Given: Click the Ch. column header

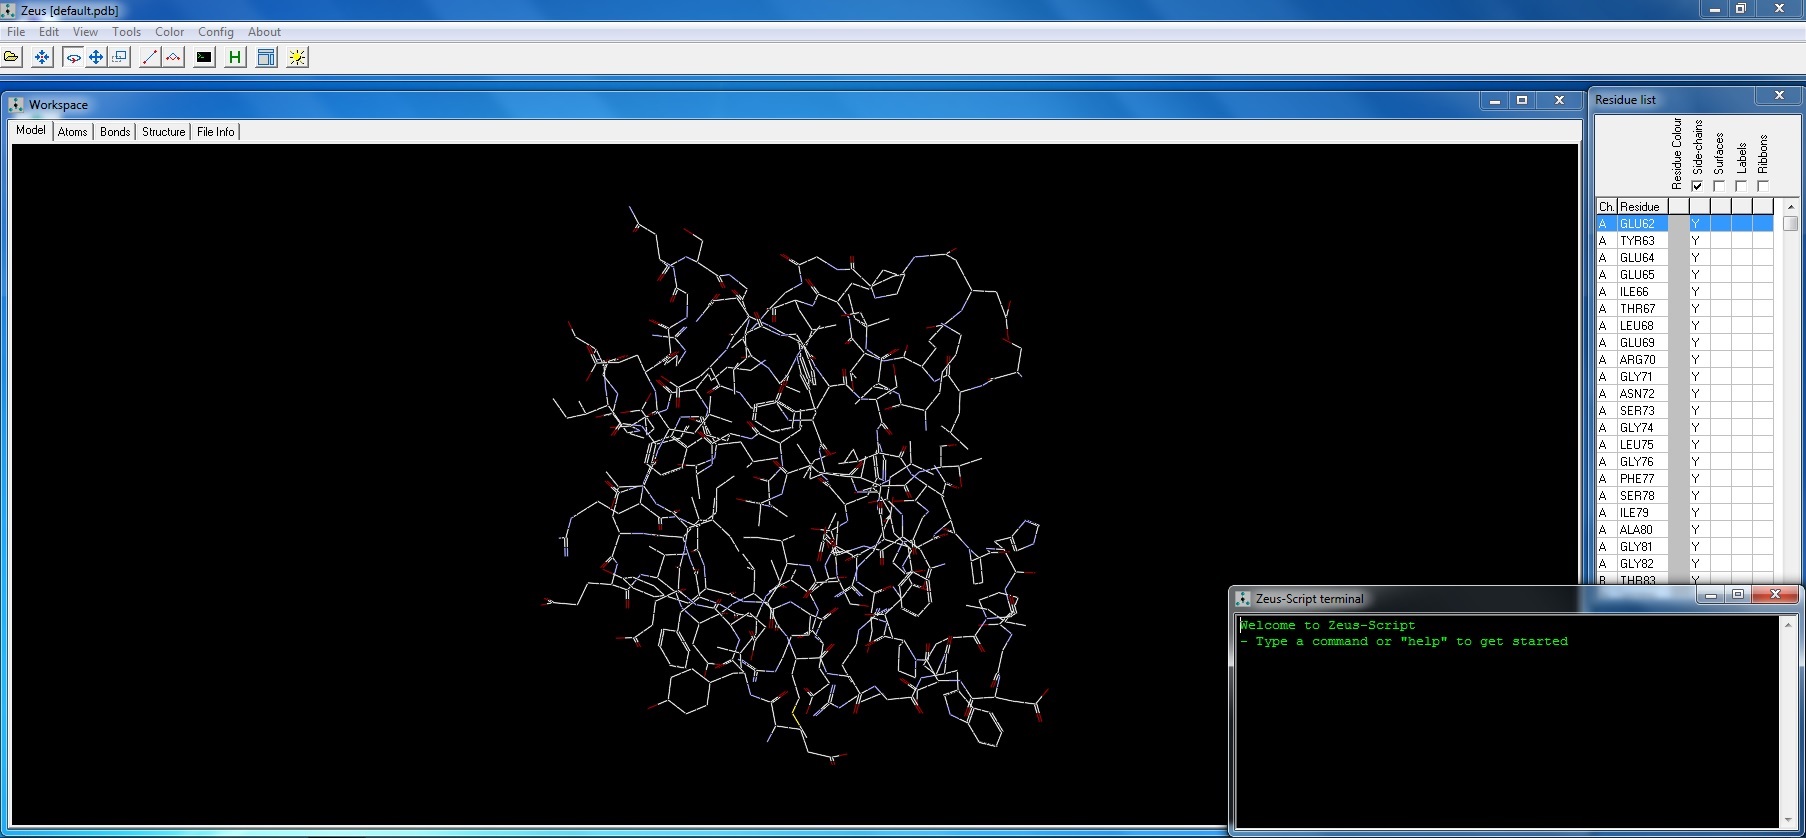Looking at the screenshot, I should click(1607, 206).
